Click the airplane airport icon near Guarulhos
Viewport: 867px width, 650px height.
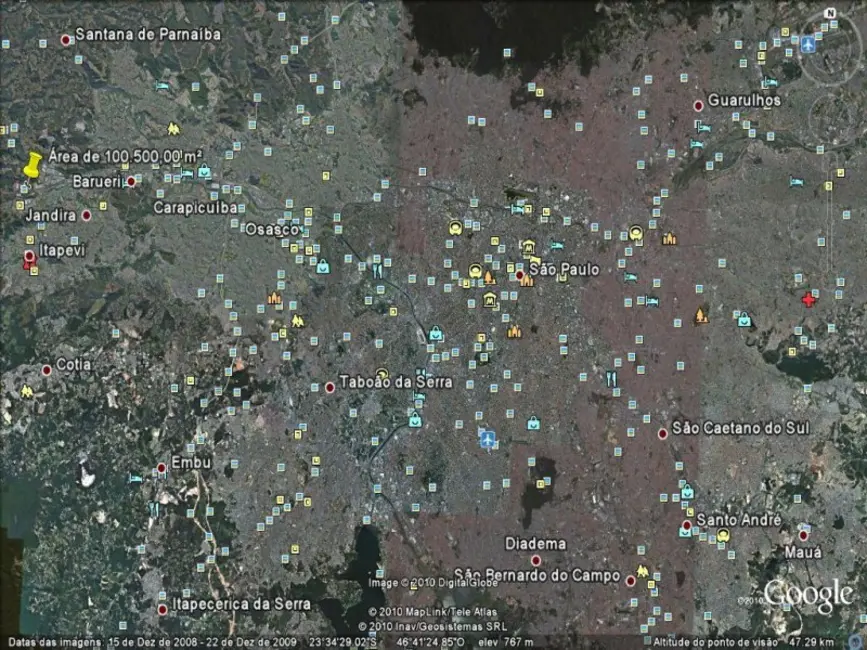tap(809, 45)
